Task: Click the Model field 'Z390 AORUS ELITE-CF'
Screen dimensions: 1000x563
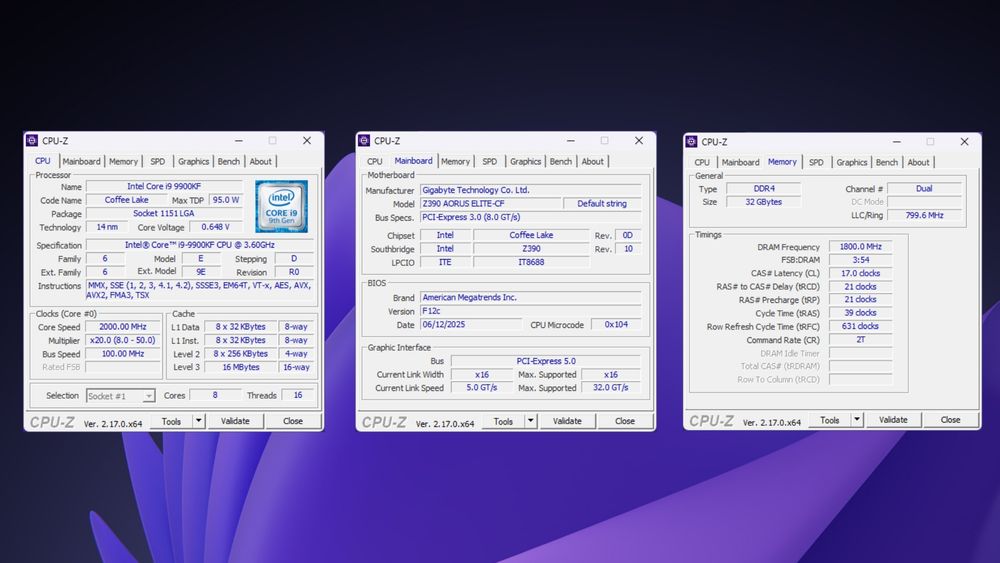Action: tap(490, 203)
